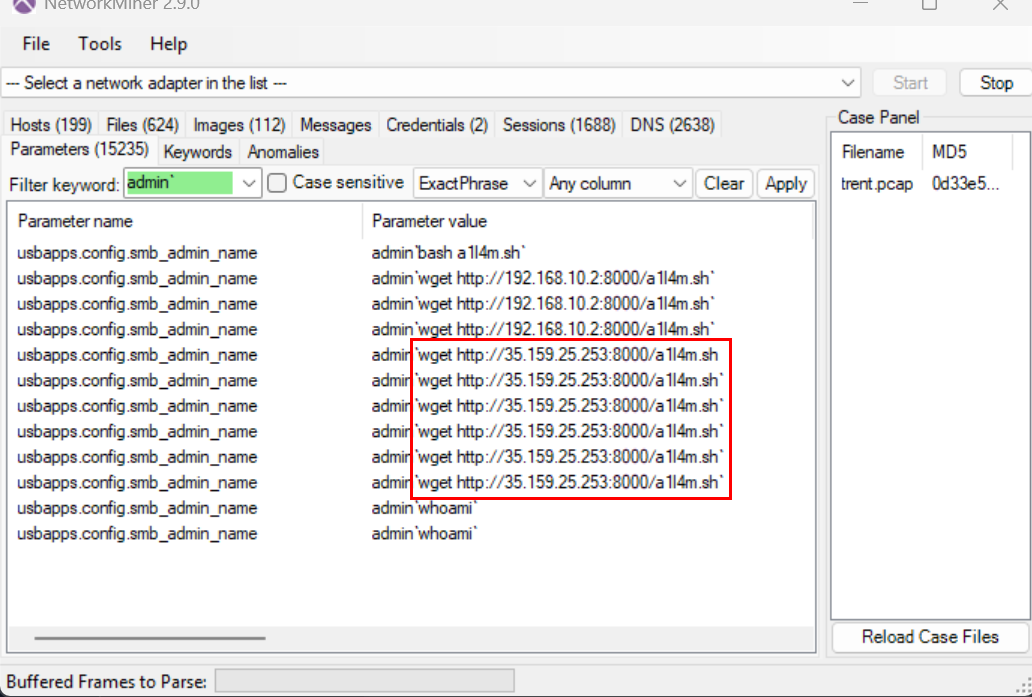1032x697 pixels.
Task: Click the Clear filter button
Action: click(724, 183)
